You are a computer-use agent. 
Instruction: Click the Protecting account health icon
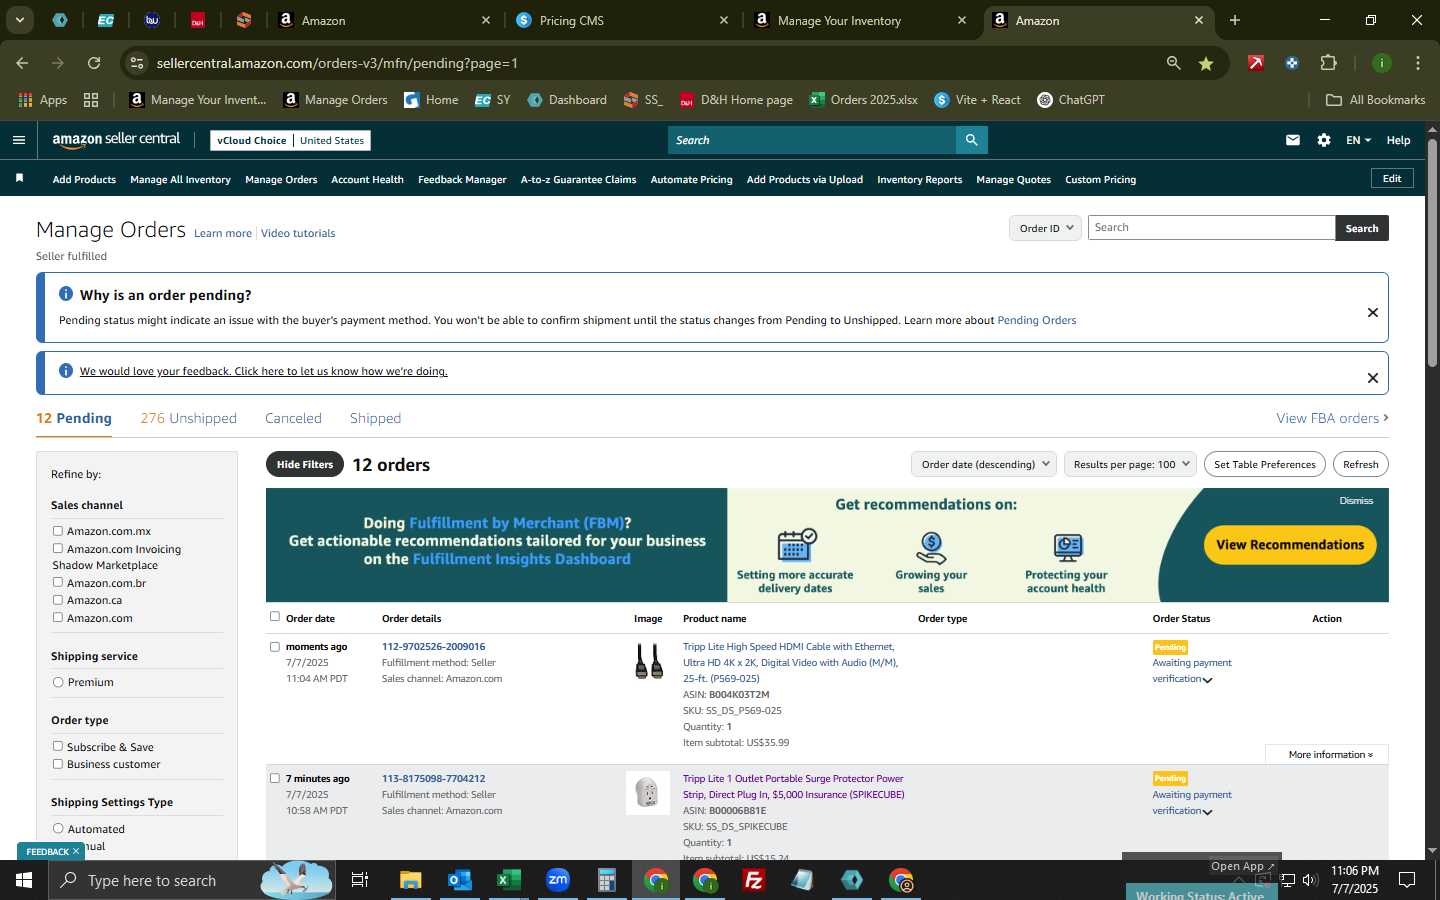[x=1067, y=547]
